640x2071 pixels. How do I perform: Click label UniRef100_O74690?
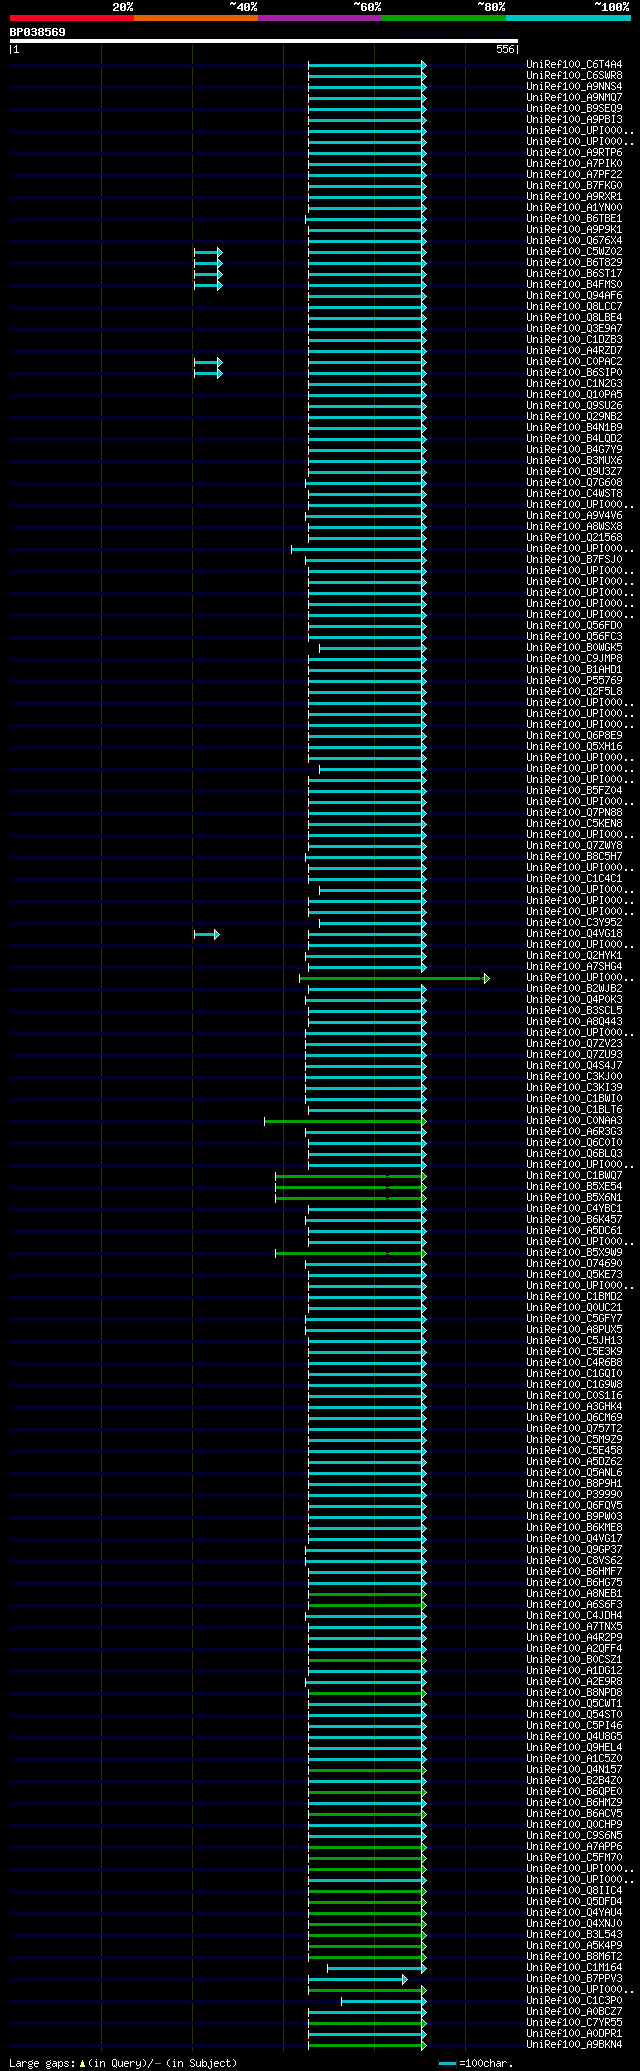pos(574,1264)
